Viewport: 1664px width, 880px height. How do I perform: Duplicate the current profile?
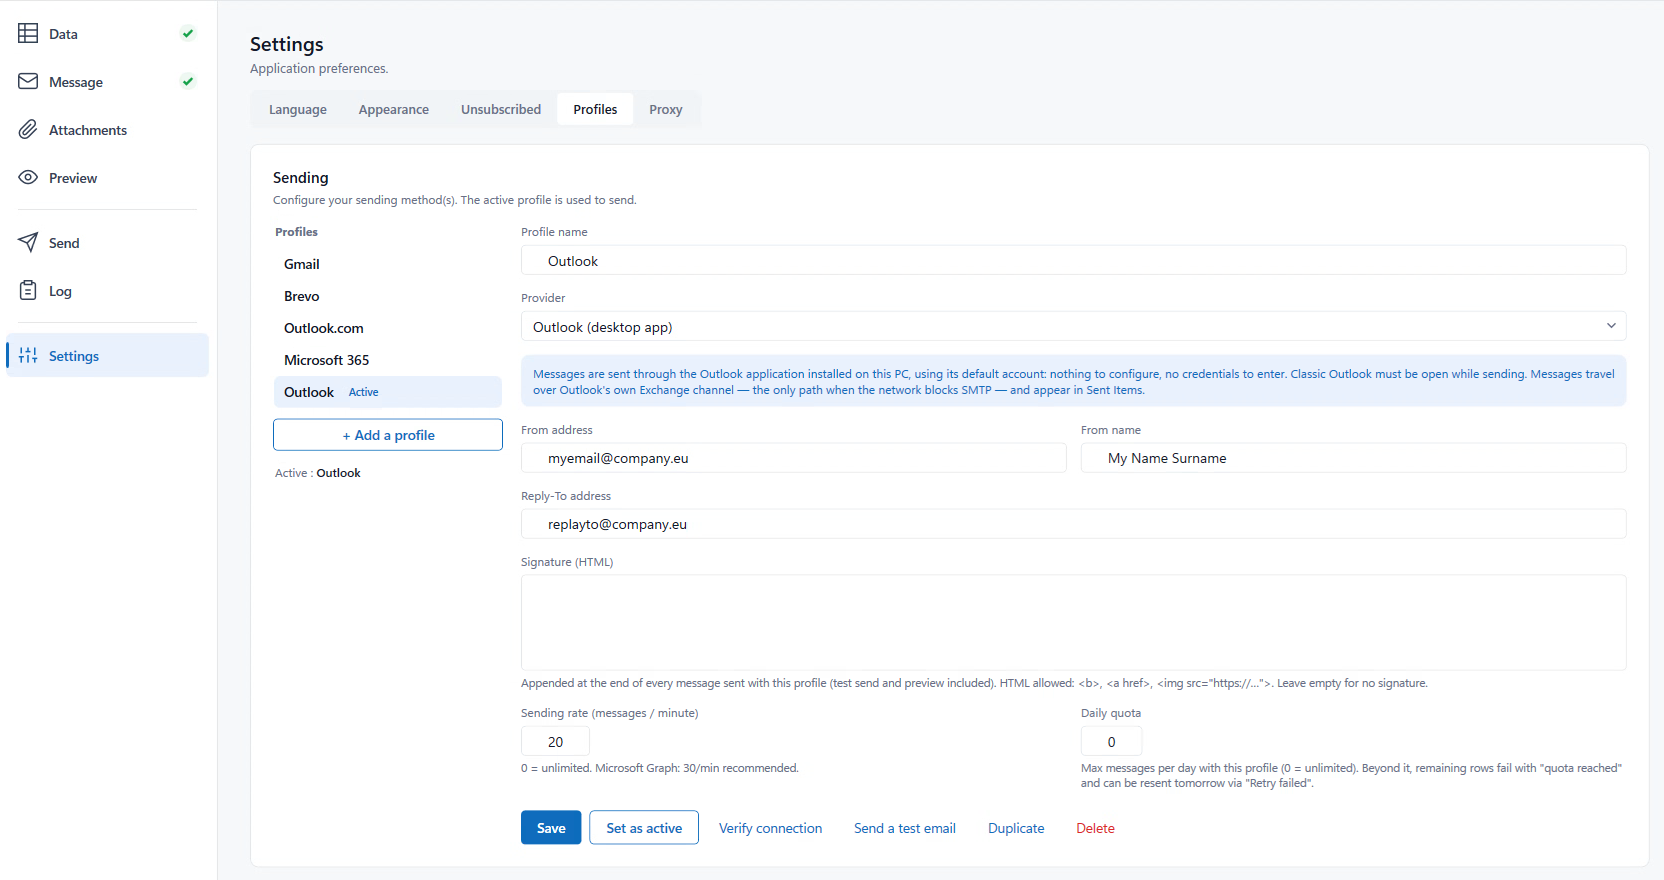[1016, 828]
